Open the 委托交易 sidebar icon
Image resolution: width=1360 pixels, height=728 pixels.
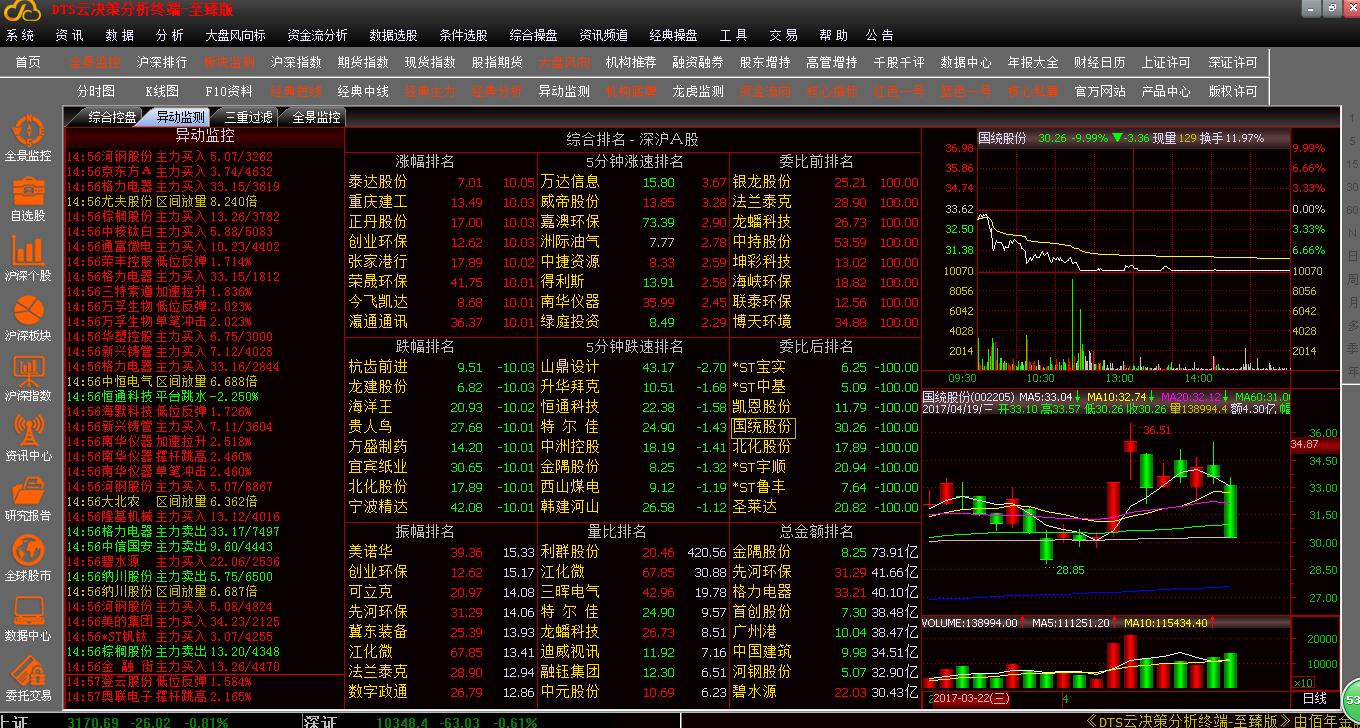click(x=28, y=678)
